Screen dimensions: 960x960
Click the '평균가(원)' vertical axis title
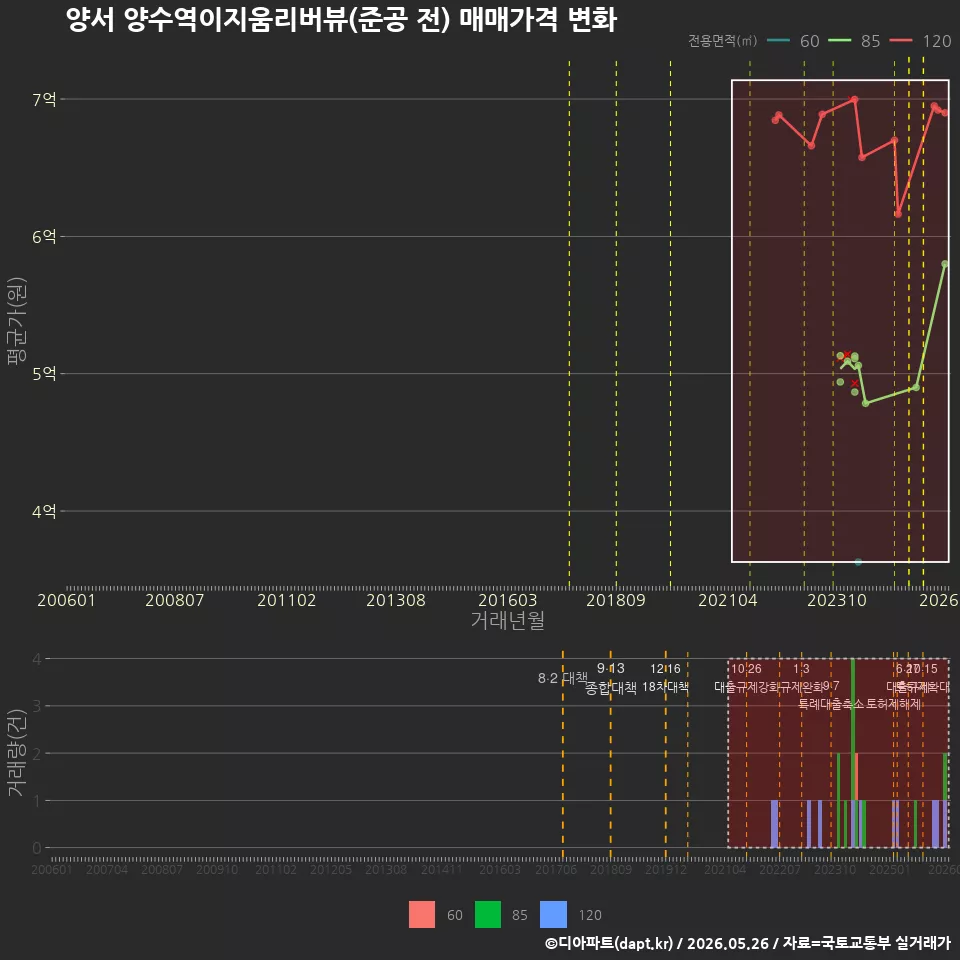coord(17,321)
